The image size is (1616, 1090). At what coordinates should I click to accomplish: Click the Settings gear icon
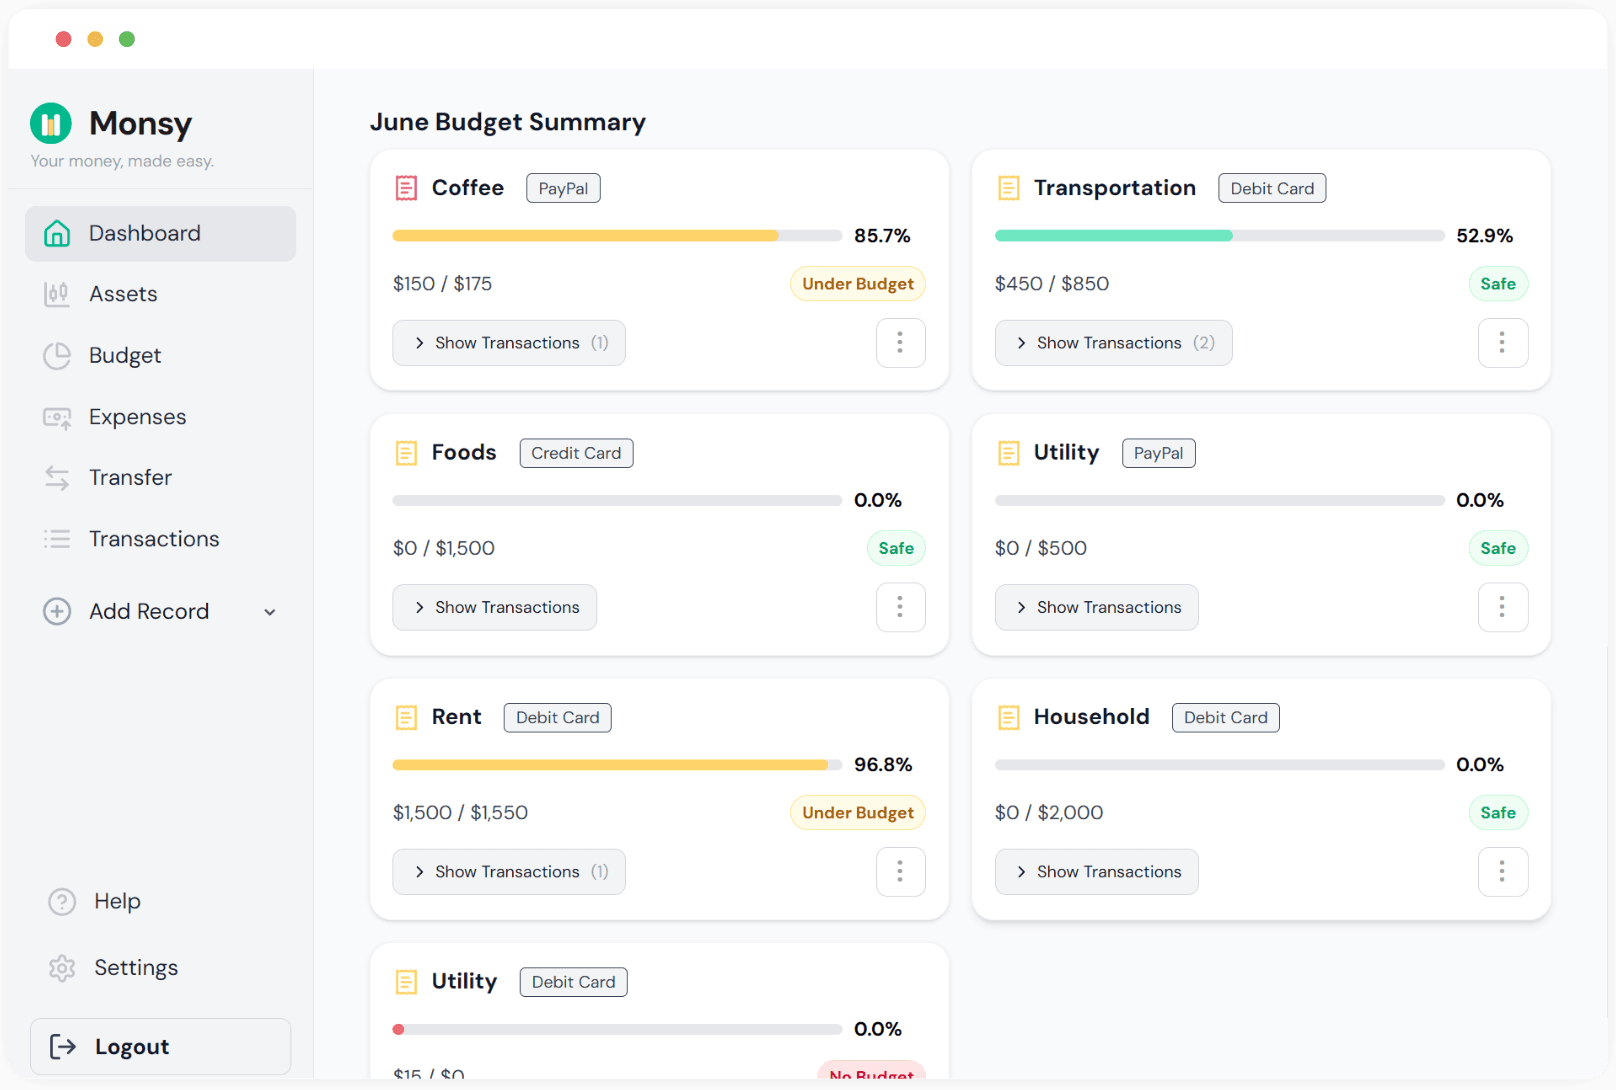tap(62, 967)
